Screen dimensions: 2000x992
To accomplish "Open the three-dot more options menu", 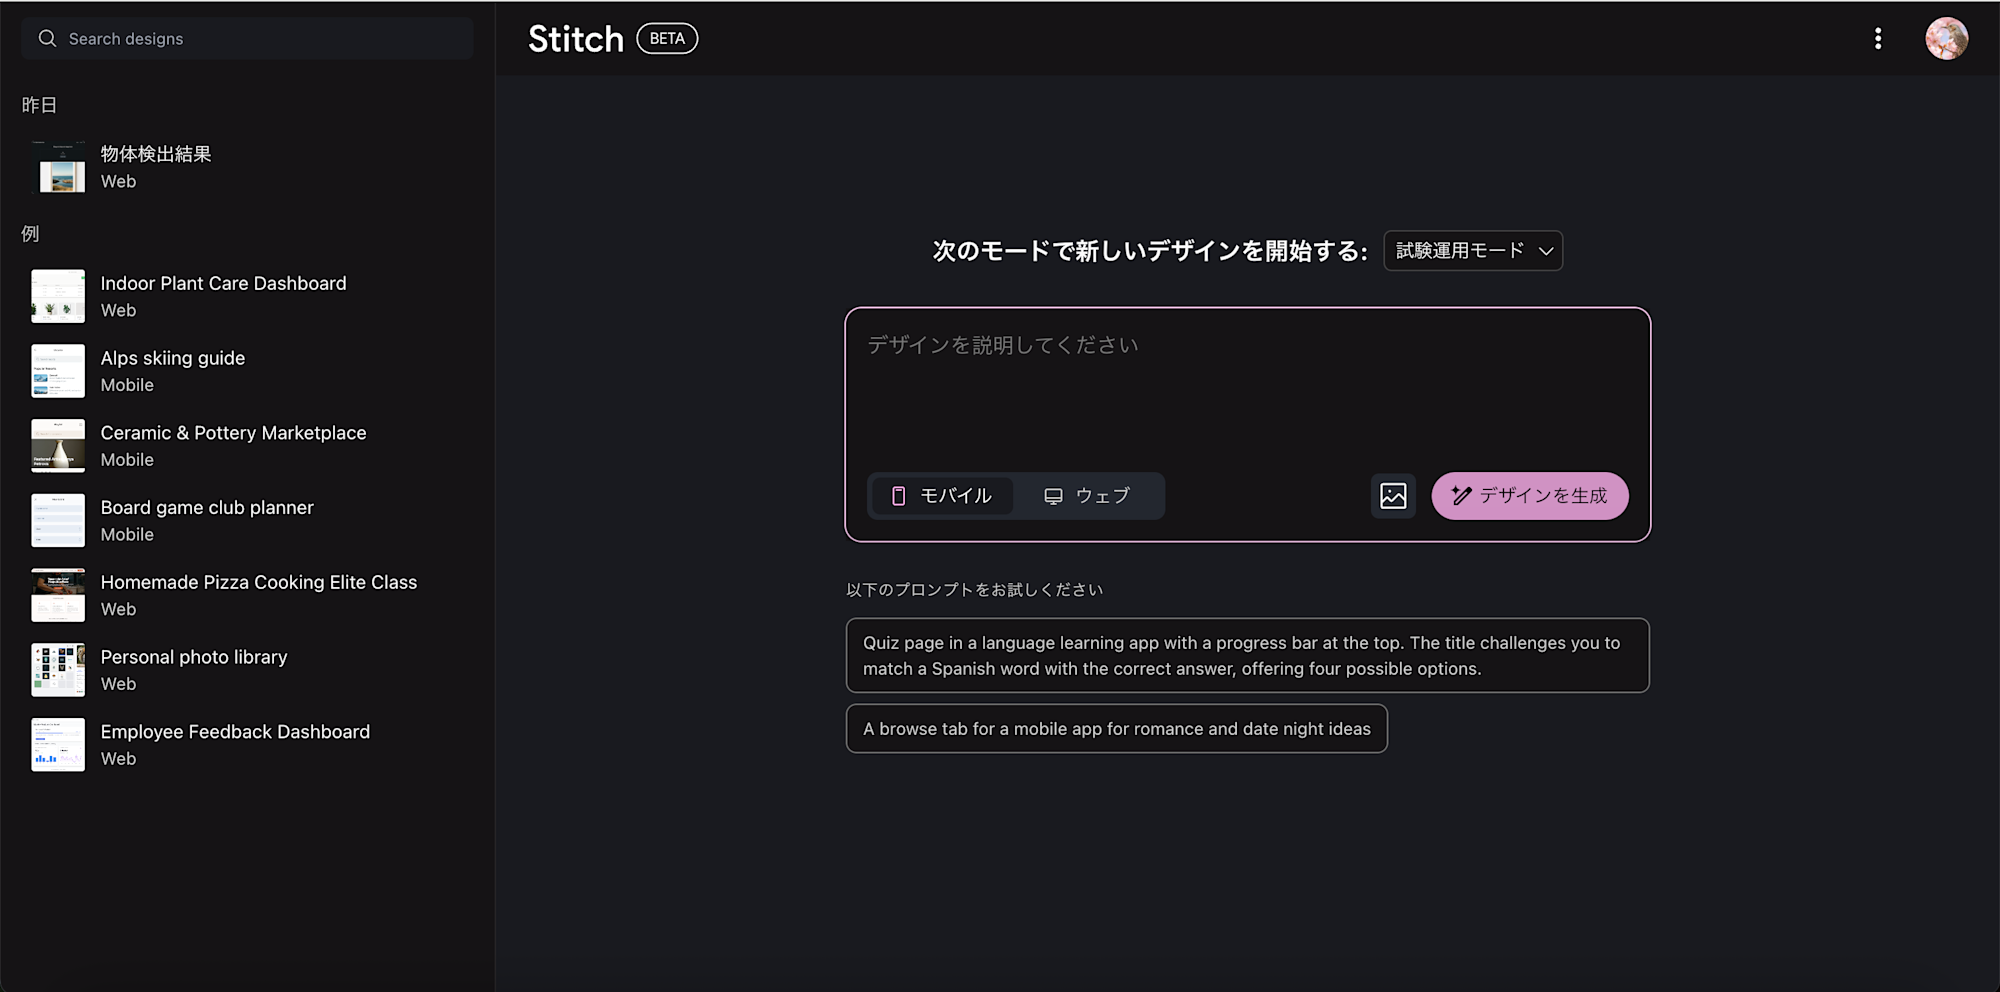I will click(x=1878, y=39).
